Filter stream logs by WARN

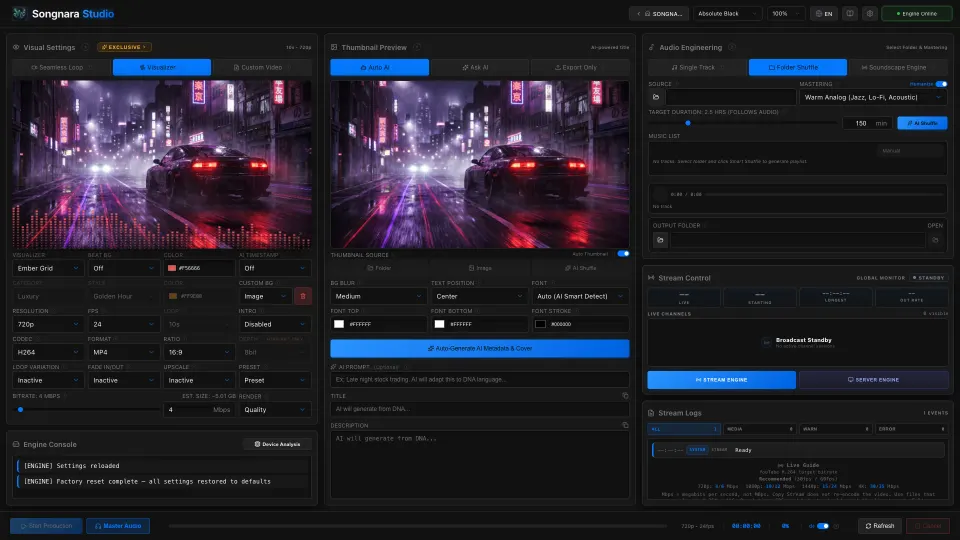click(x=835, y=429)
